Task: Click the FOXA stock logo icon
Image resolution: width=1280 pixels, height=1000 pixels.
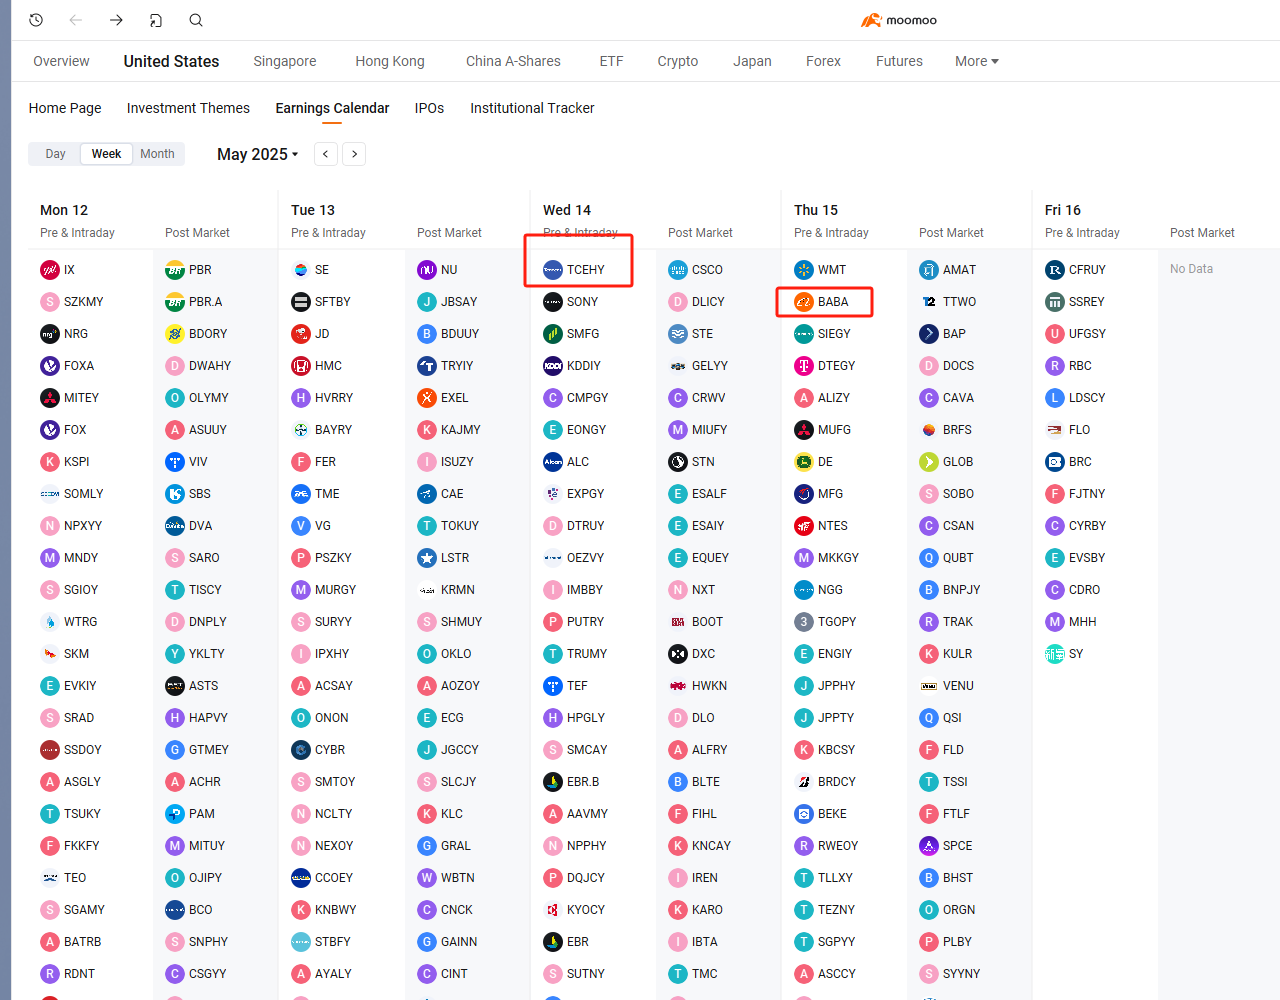Action: point(50,366)
